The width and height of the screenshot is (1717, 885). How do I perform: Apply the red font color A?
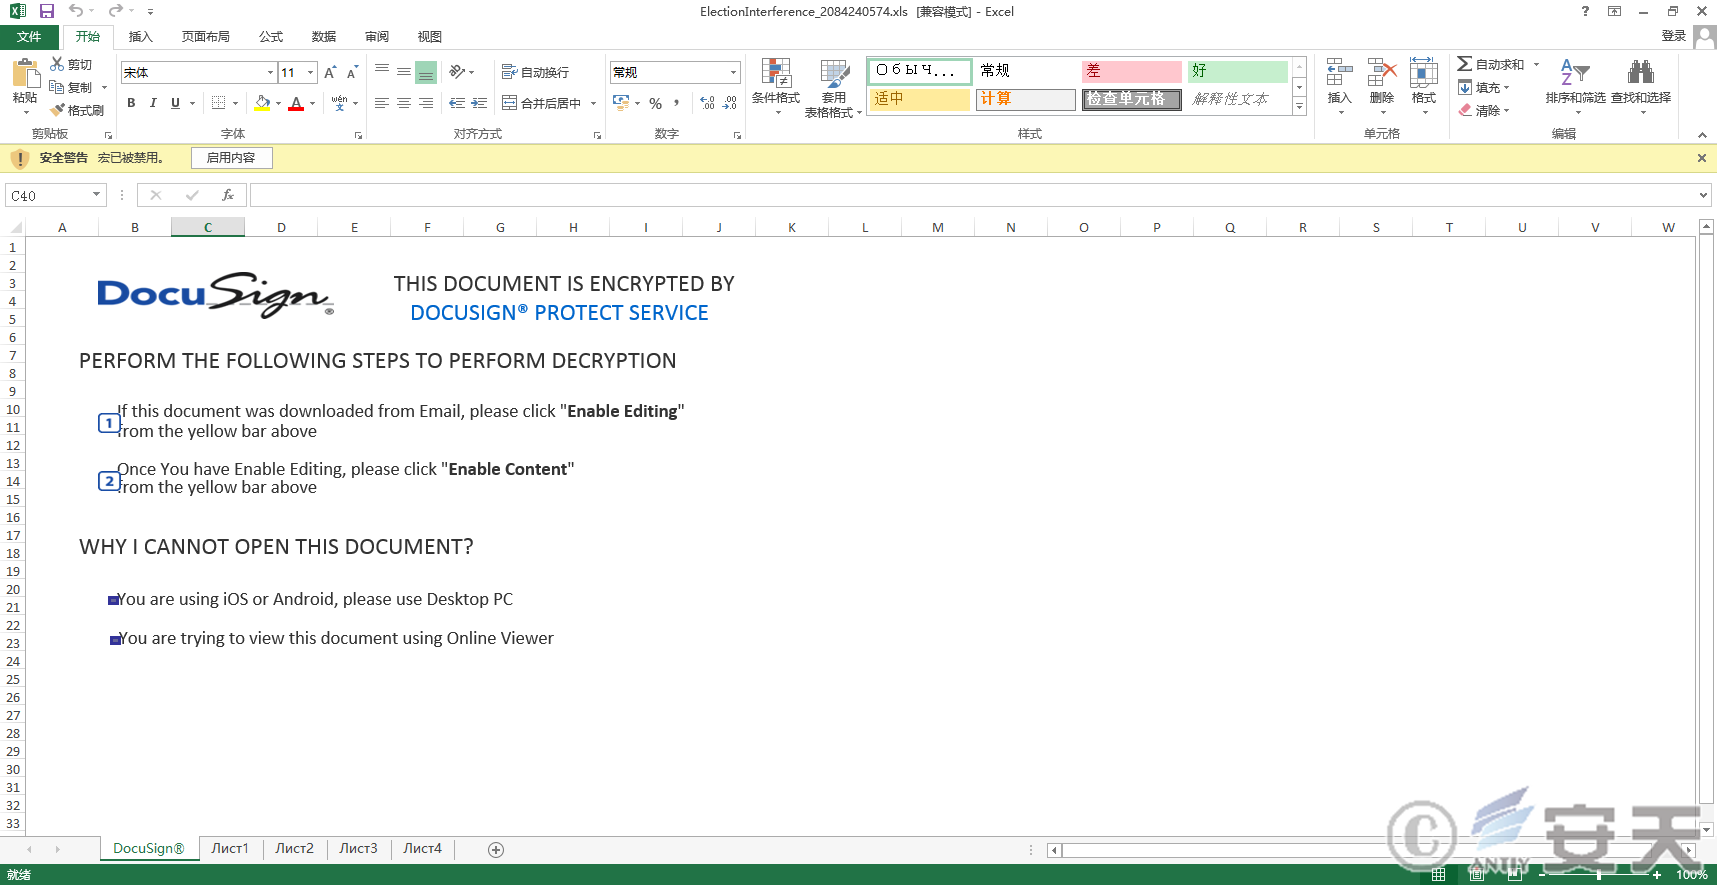(296, 103)
